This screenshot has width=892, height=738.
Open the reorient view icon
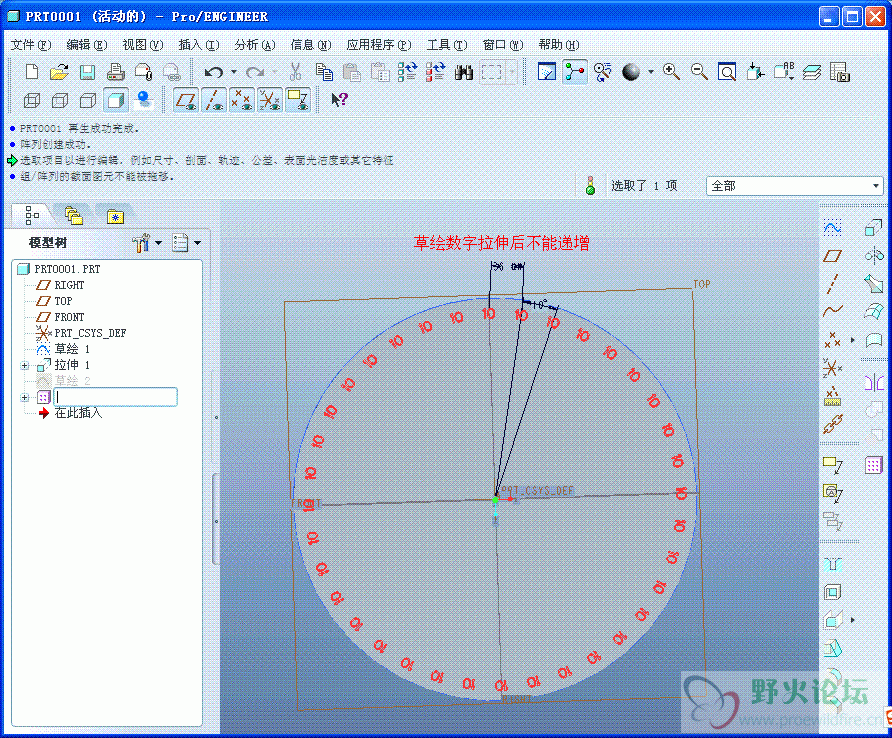click(755, 72)
